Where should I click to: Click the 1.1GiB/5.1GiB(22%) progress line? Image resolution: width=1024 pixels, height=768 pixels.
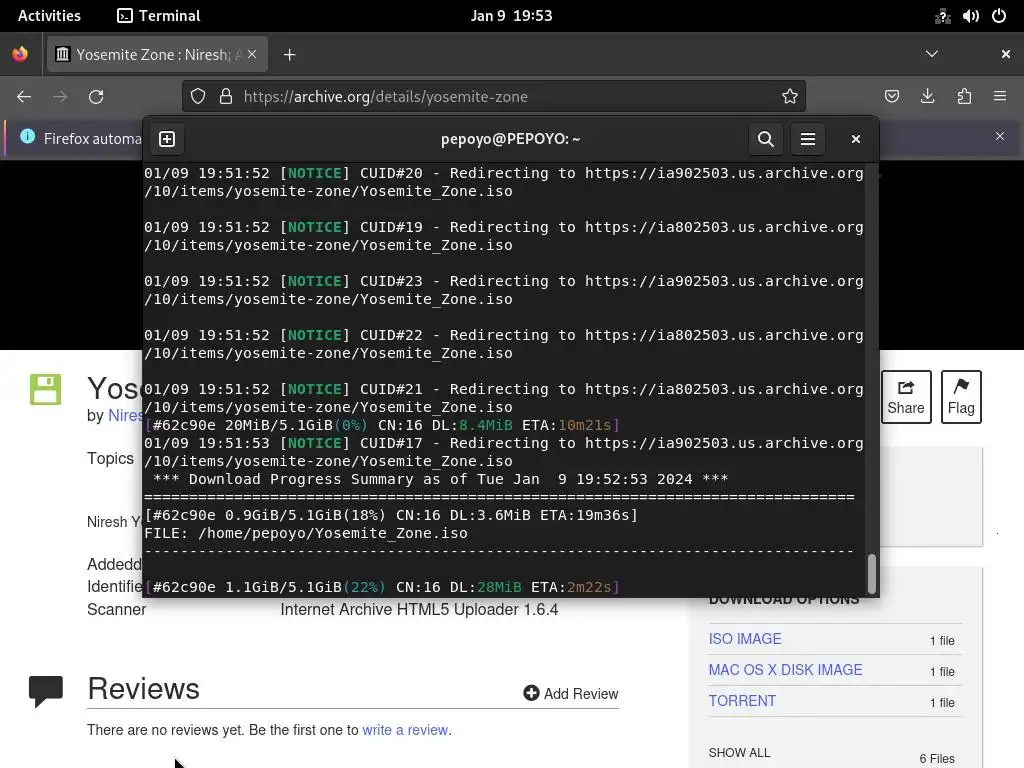[x=382, y=587]
